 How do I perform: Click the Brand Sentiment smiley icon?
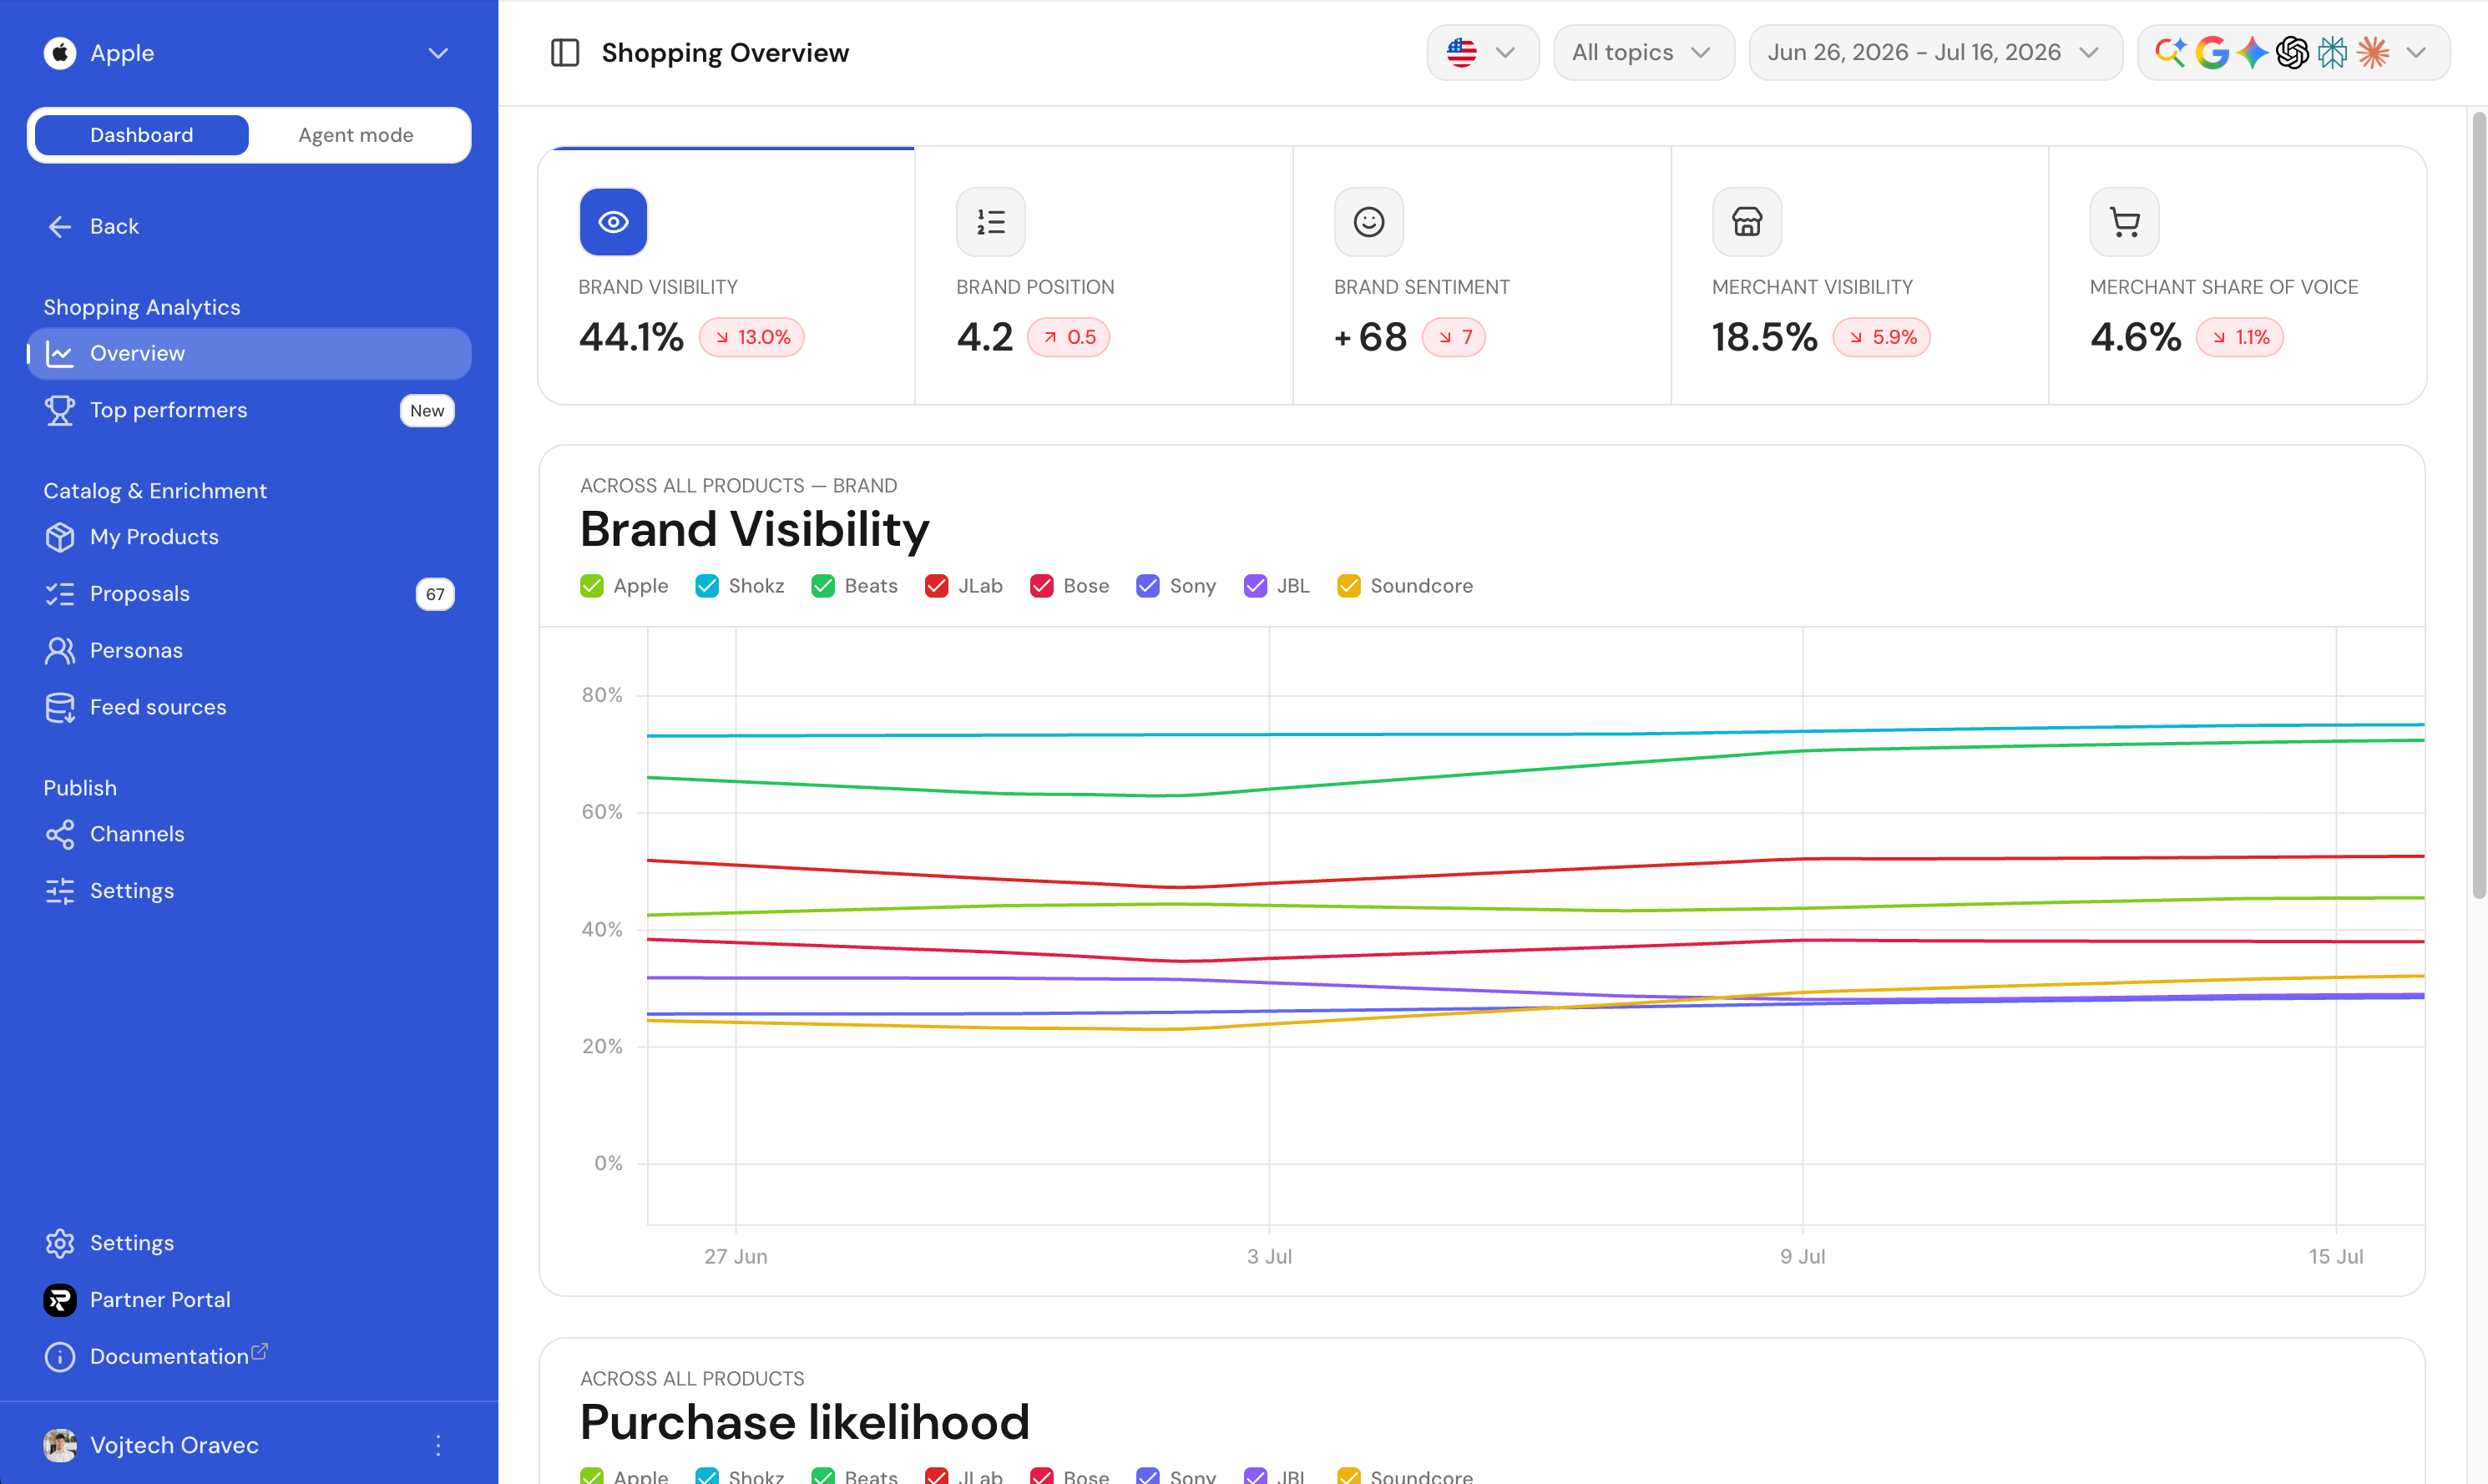1369,221
